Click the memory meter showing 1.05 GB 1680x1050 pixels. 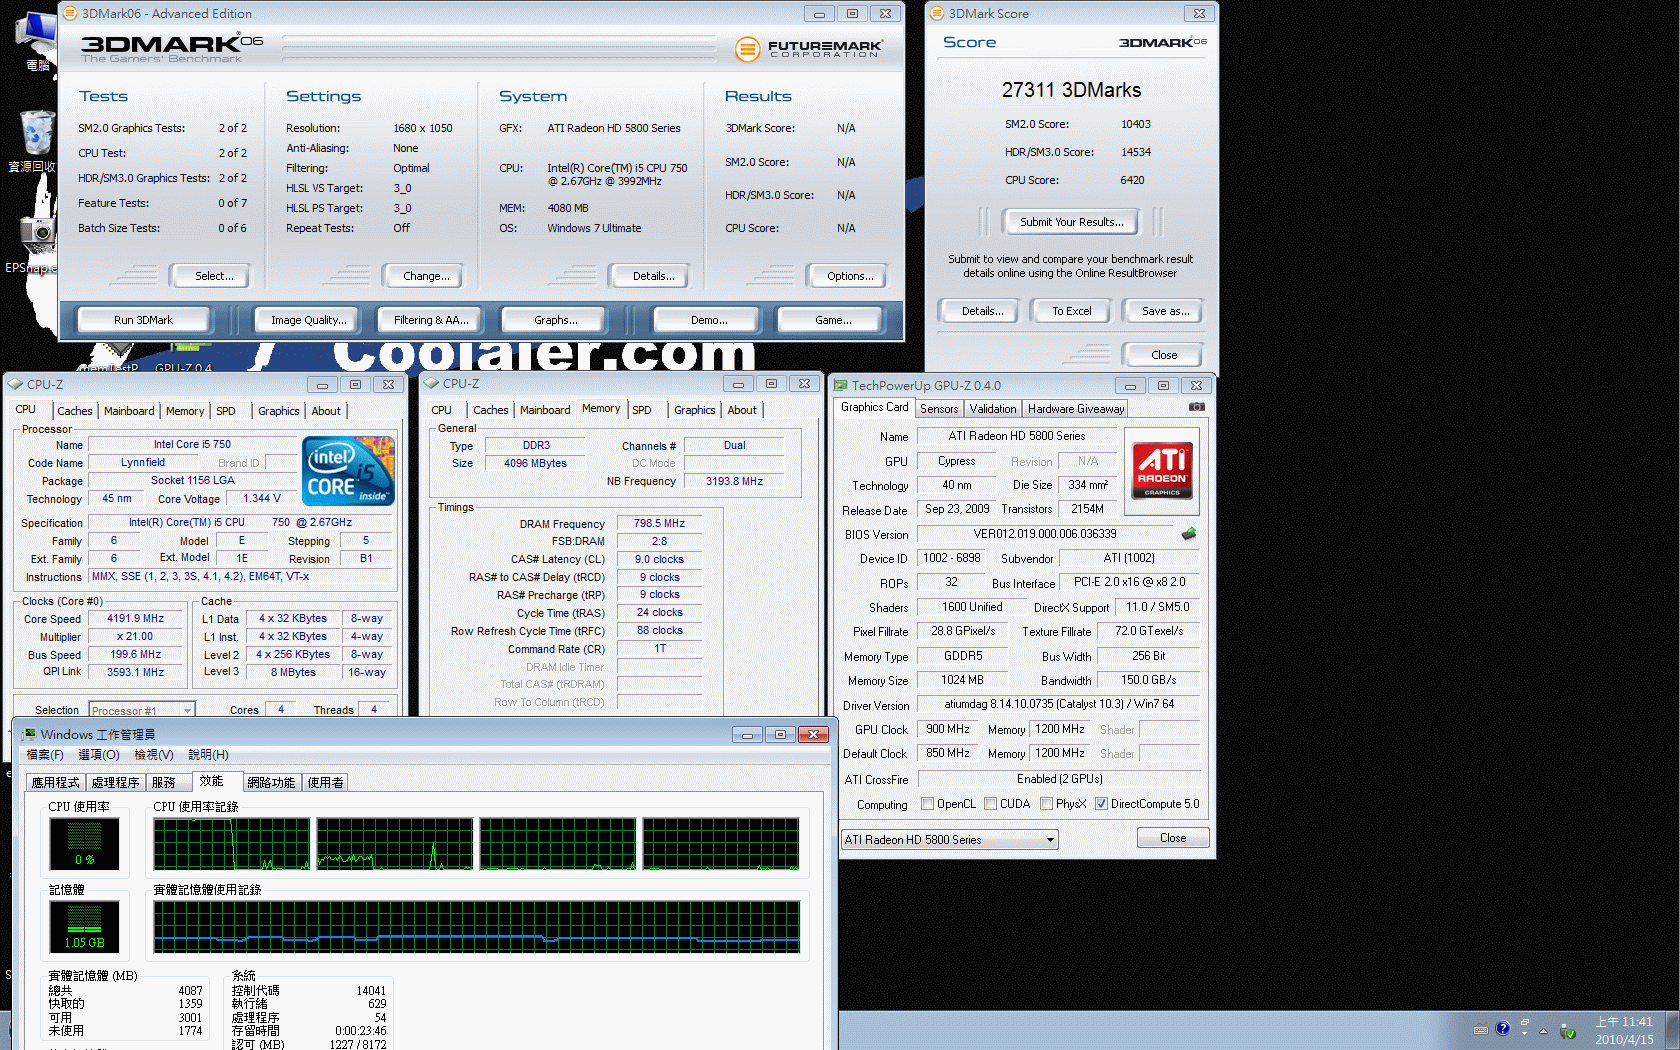pos(84,927)
